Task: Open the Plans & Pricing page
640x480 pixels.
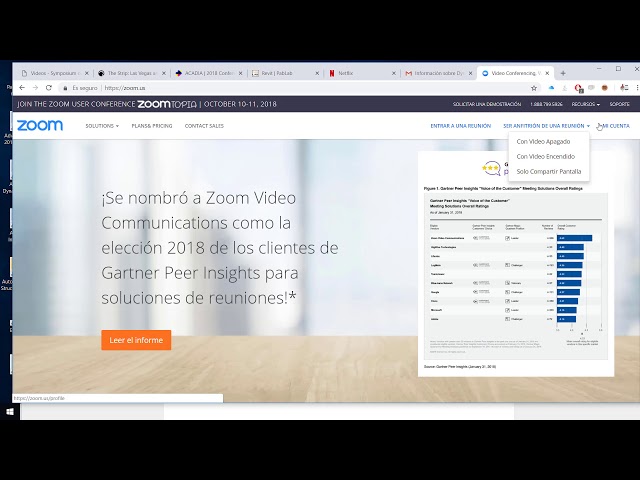Action: [x=152, y=126]
